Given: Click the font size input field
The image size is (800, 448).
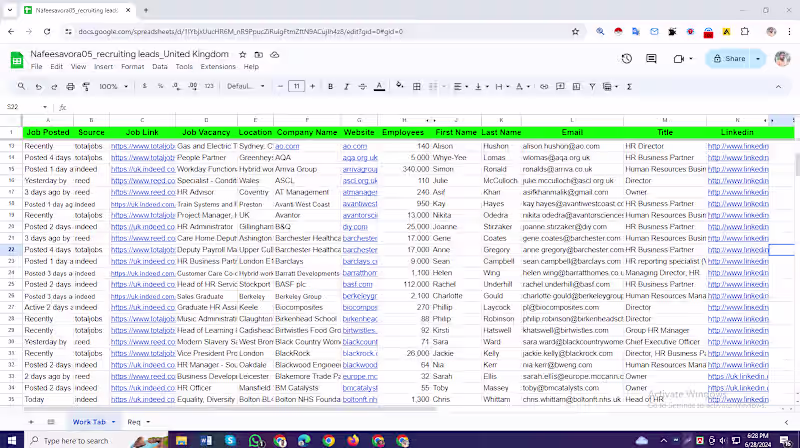Looking at the screenshot, I should click(296, 87).
